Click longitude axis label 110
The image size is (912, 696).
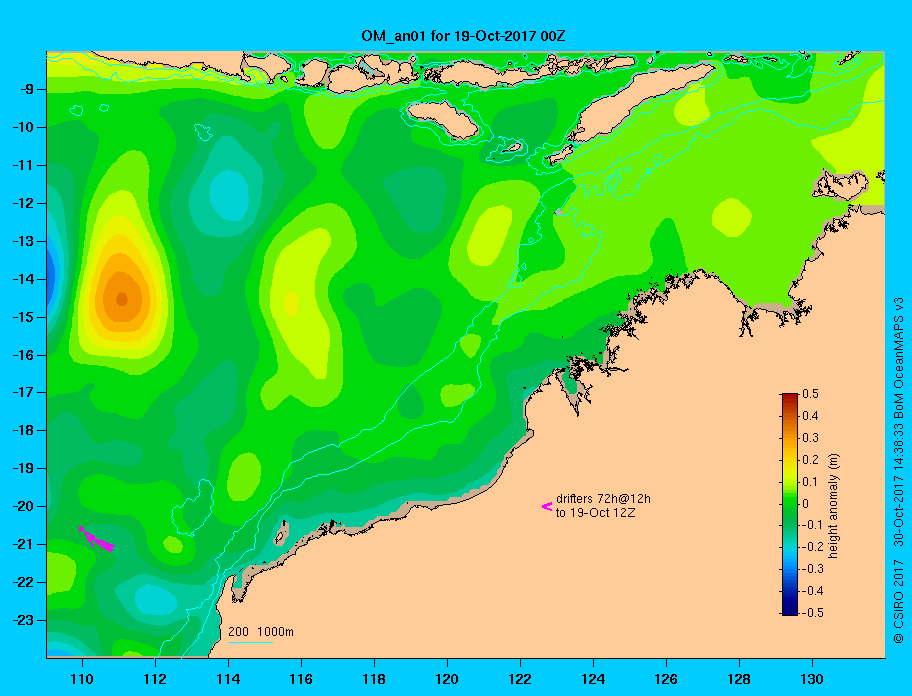(82, 679)
